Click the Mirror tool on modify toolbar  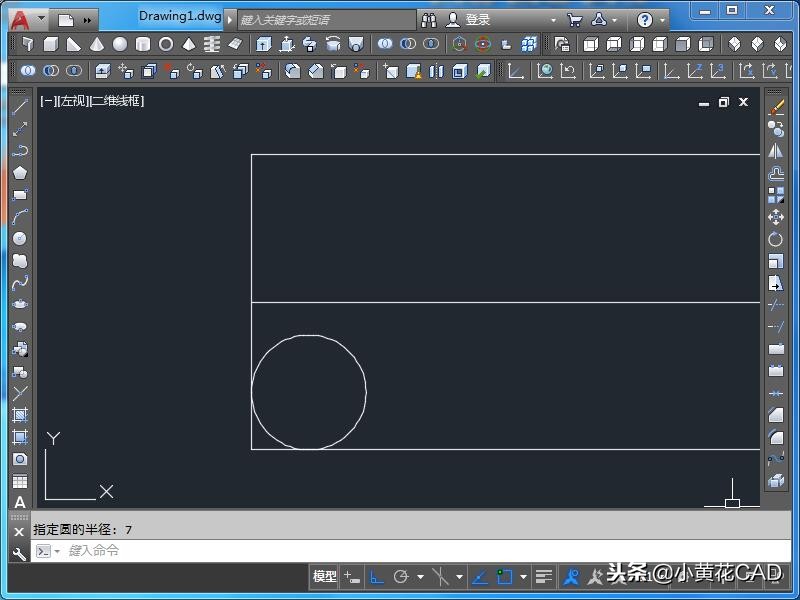[x=776, y=151]
